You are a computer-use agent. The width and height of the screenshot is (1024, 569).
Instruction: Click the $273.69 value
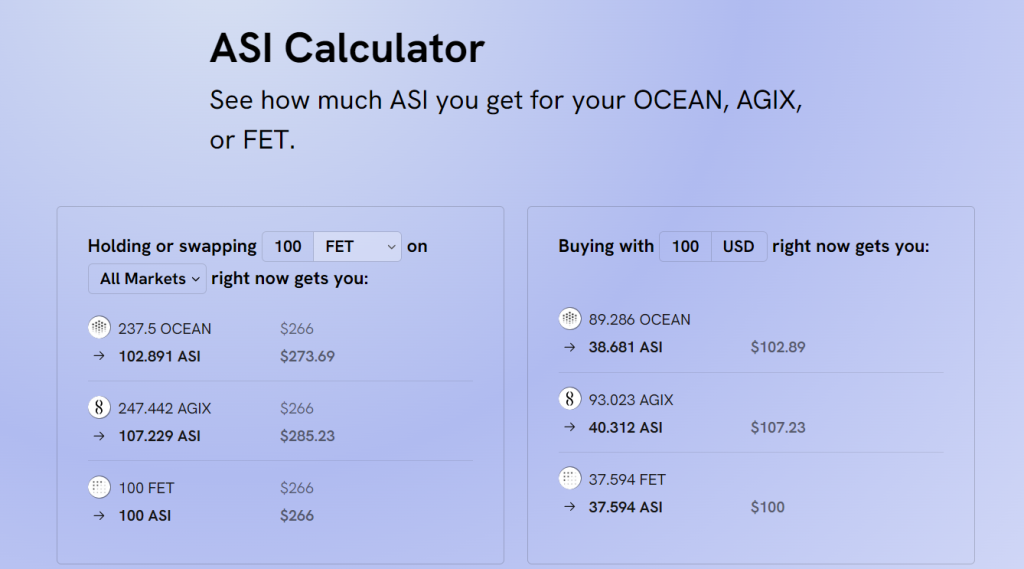(307, 356)
